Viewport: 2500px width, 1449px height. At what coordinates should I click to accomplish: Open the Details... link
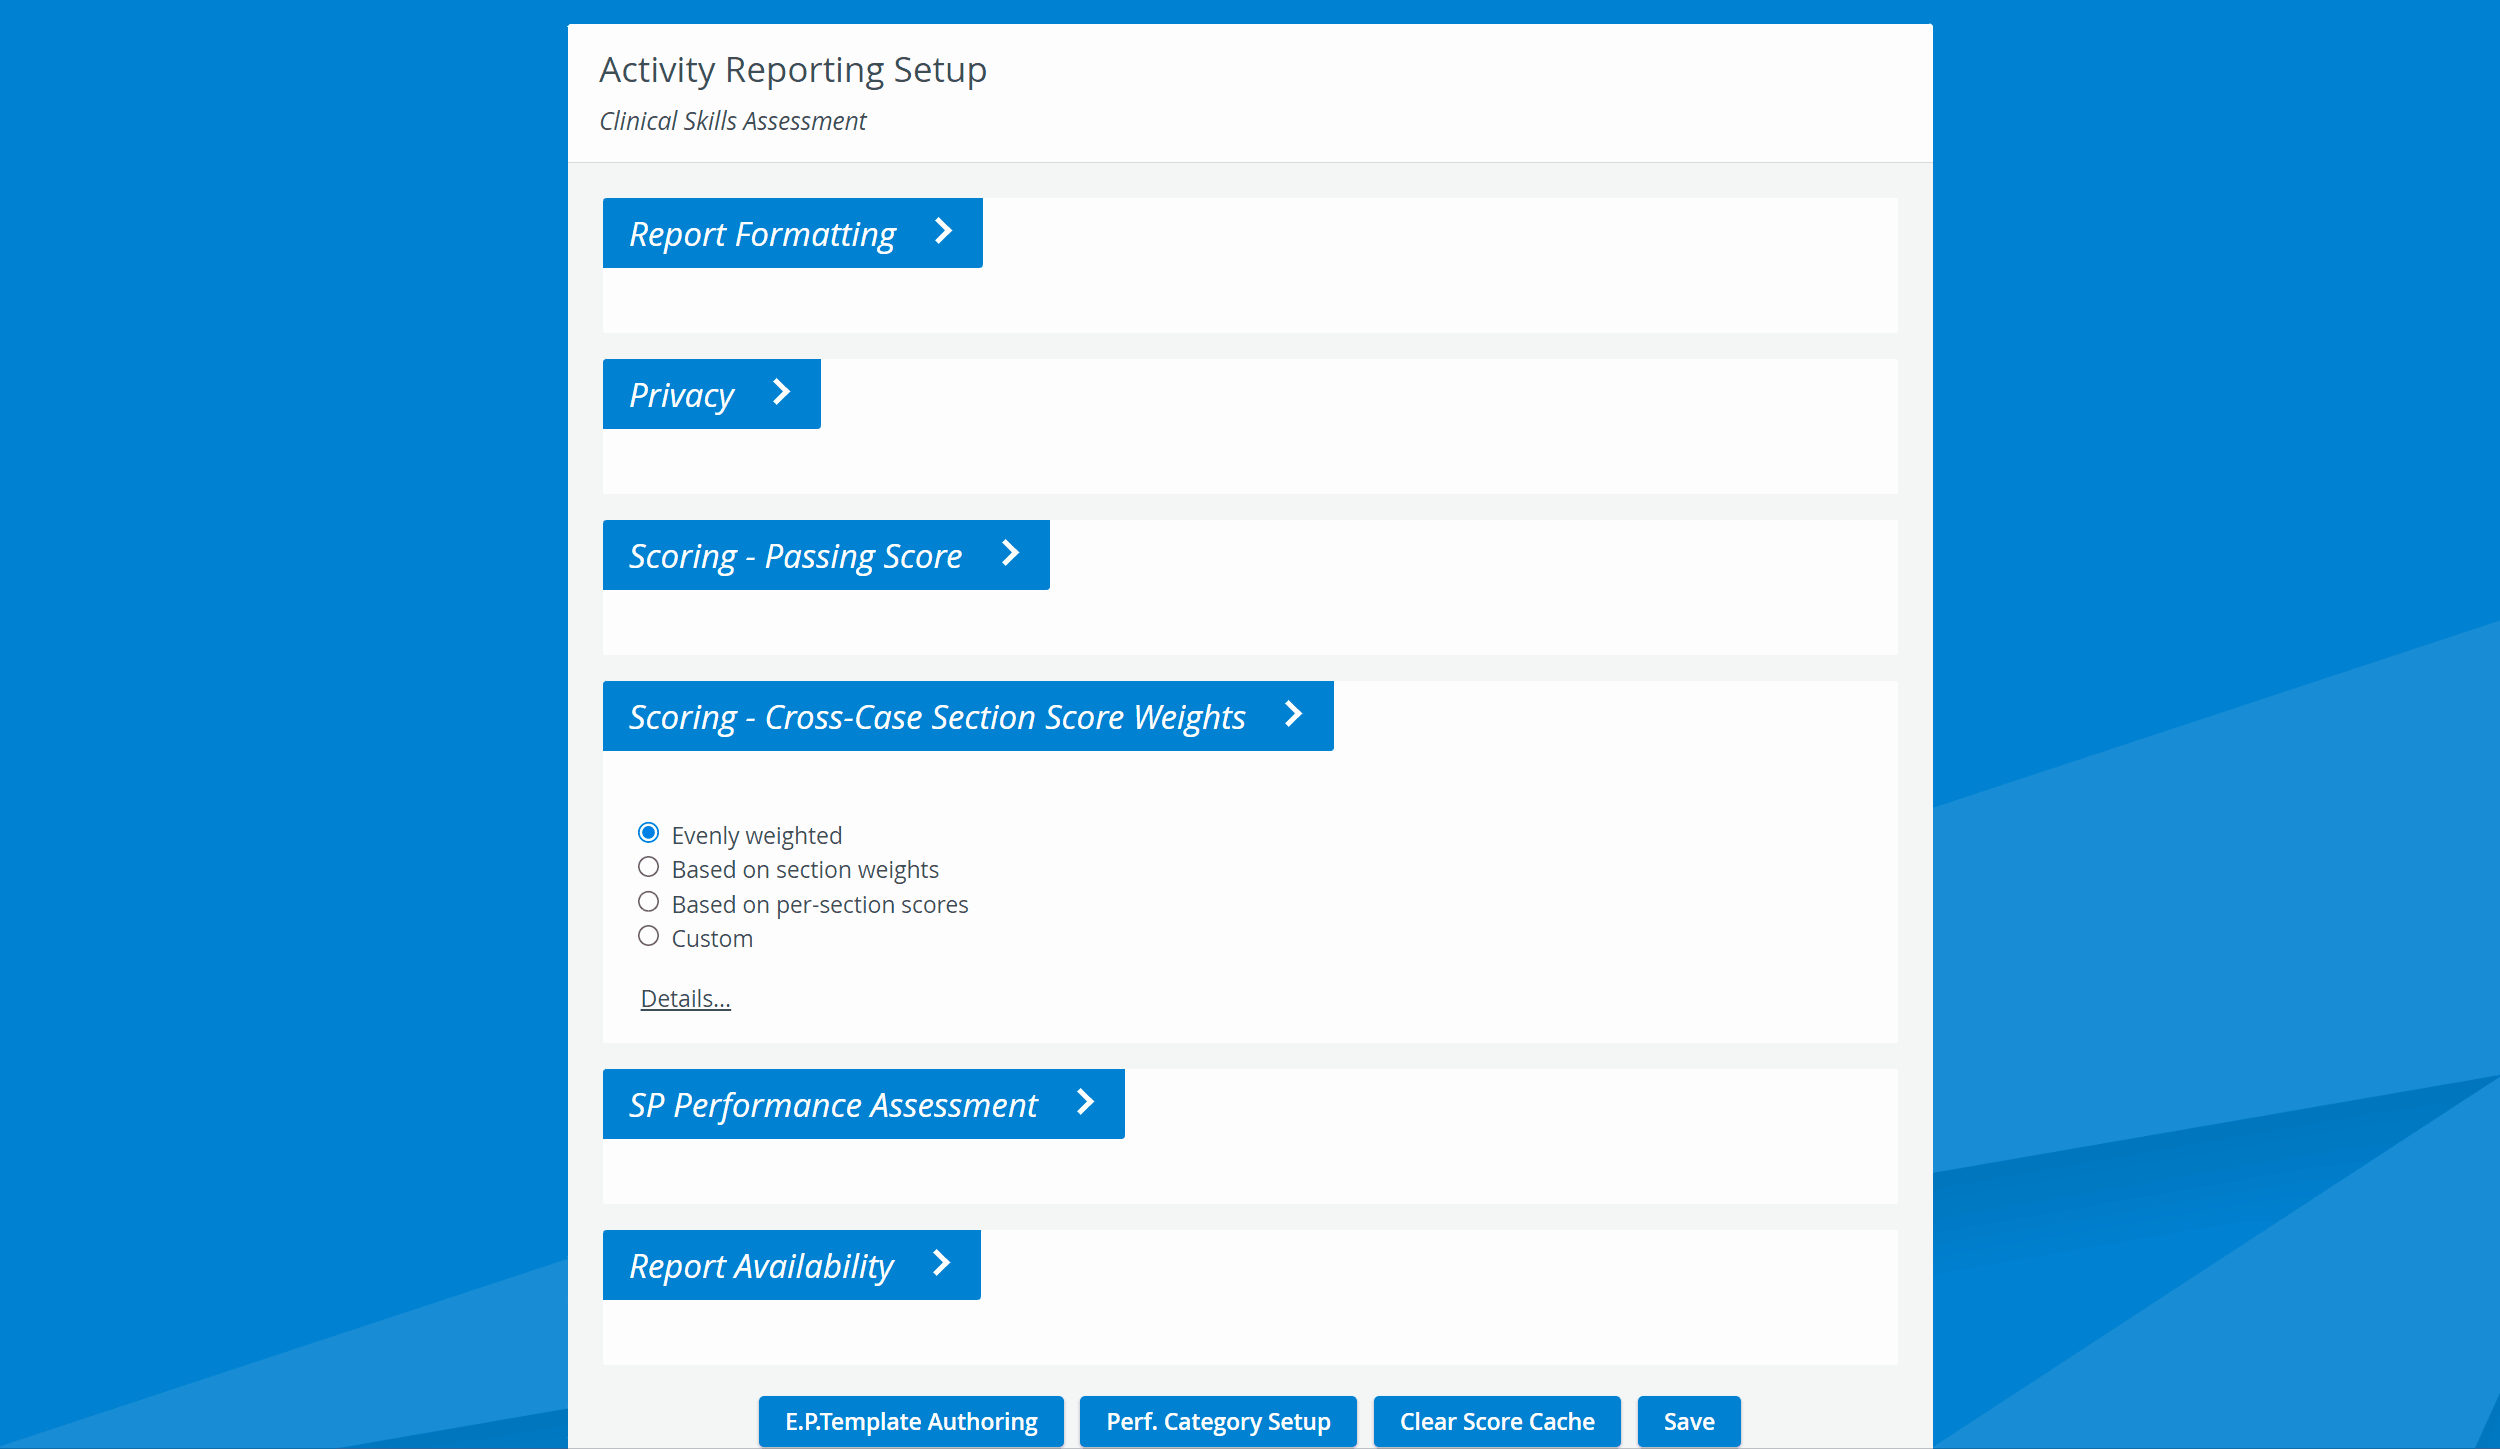pyautogui.click(x=685, y=998)
